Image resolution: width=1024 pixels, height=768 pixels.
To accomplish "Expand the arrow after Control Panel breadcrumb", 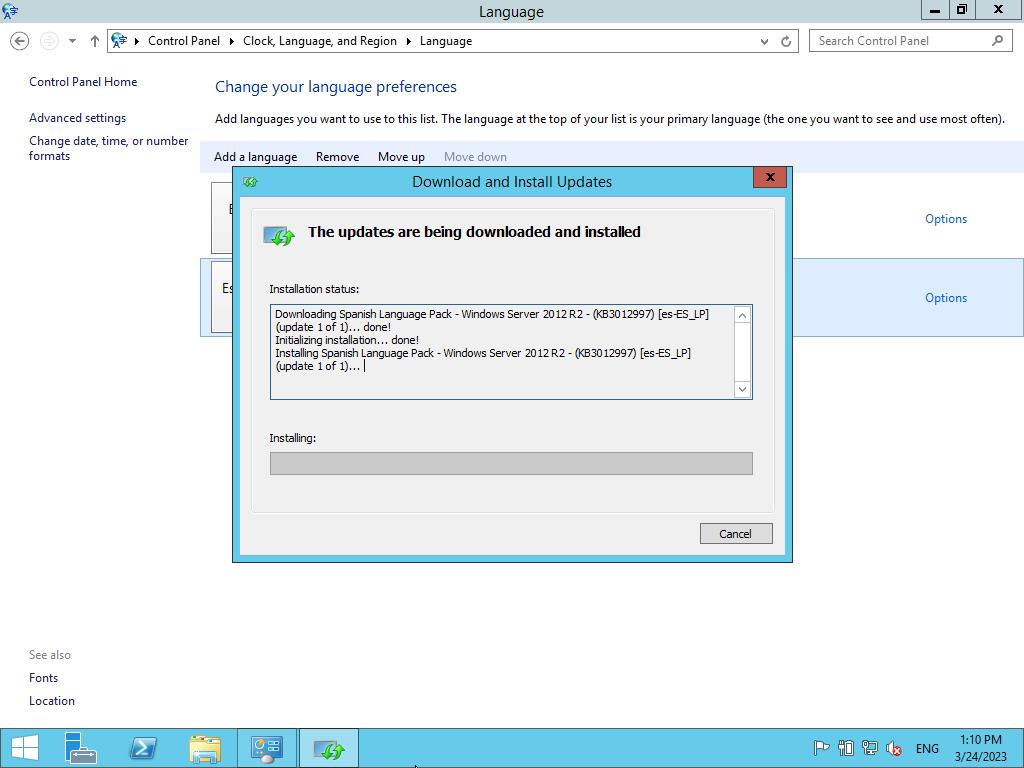I will [x=232, y=41].
